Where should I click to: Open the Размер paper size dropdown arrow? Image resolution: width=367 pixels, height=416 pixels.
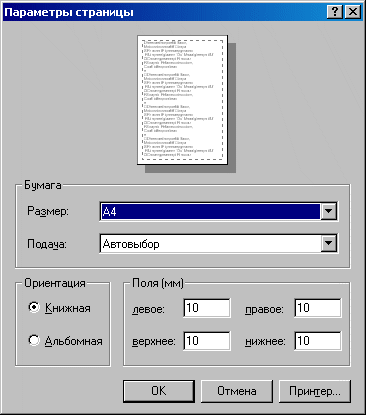pos(329,211)
